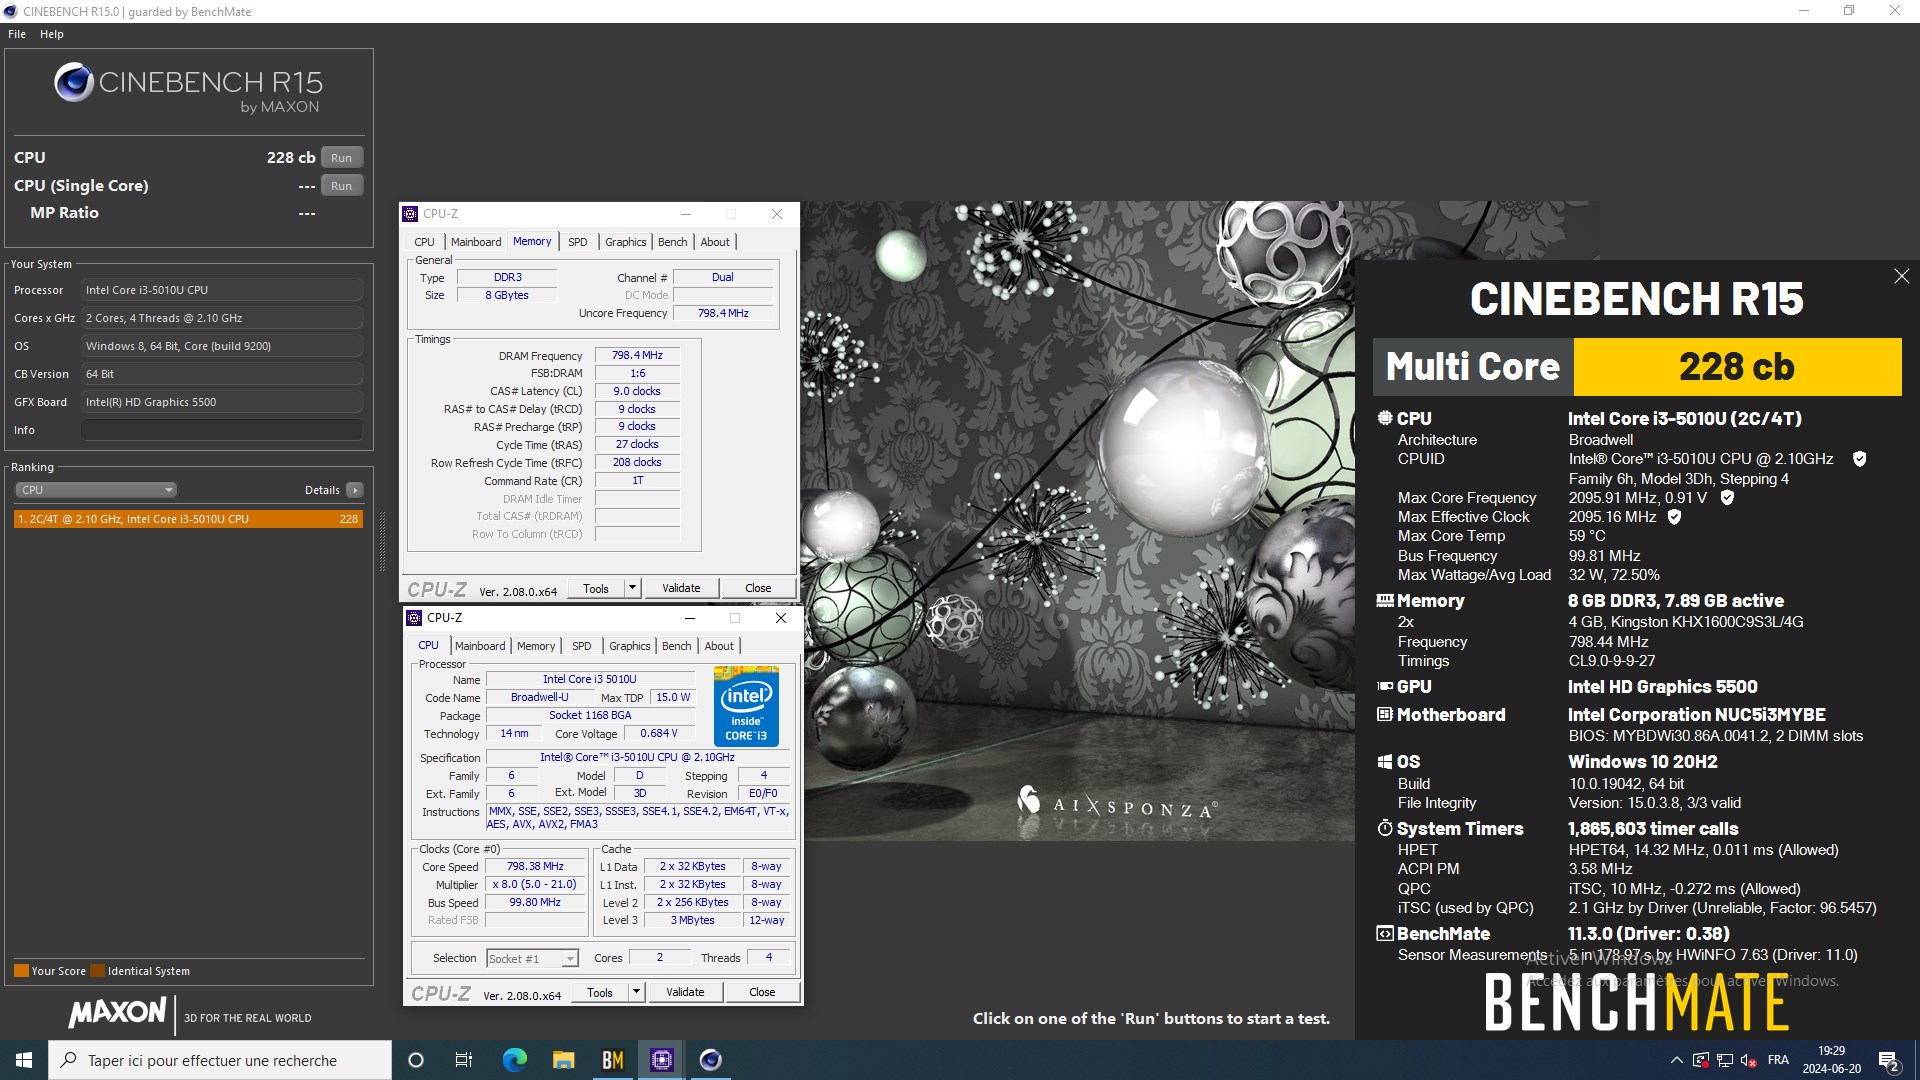Expand Tools dropdown arrow in lower CPU-Z

click(636, 992)
